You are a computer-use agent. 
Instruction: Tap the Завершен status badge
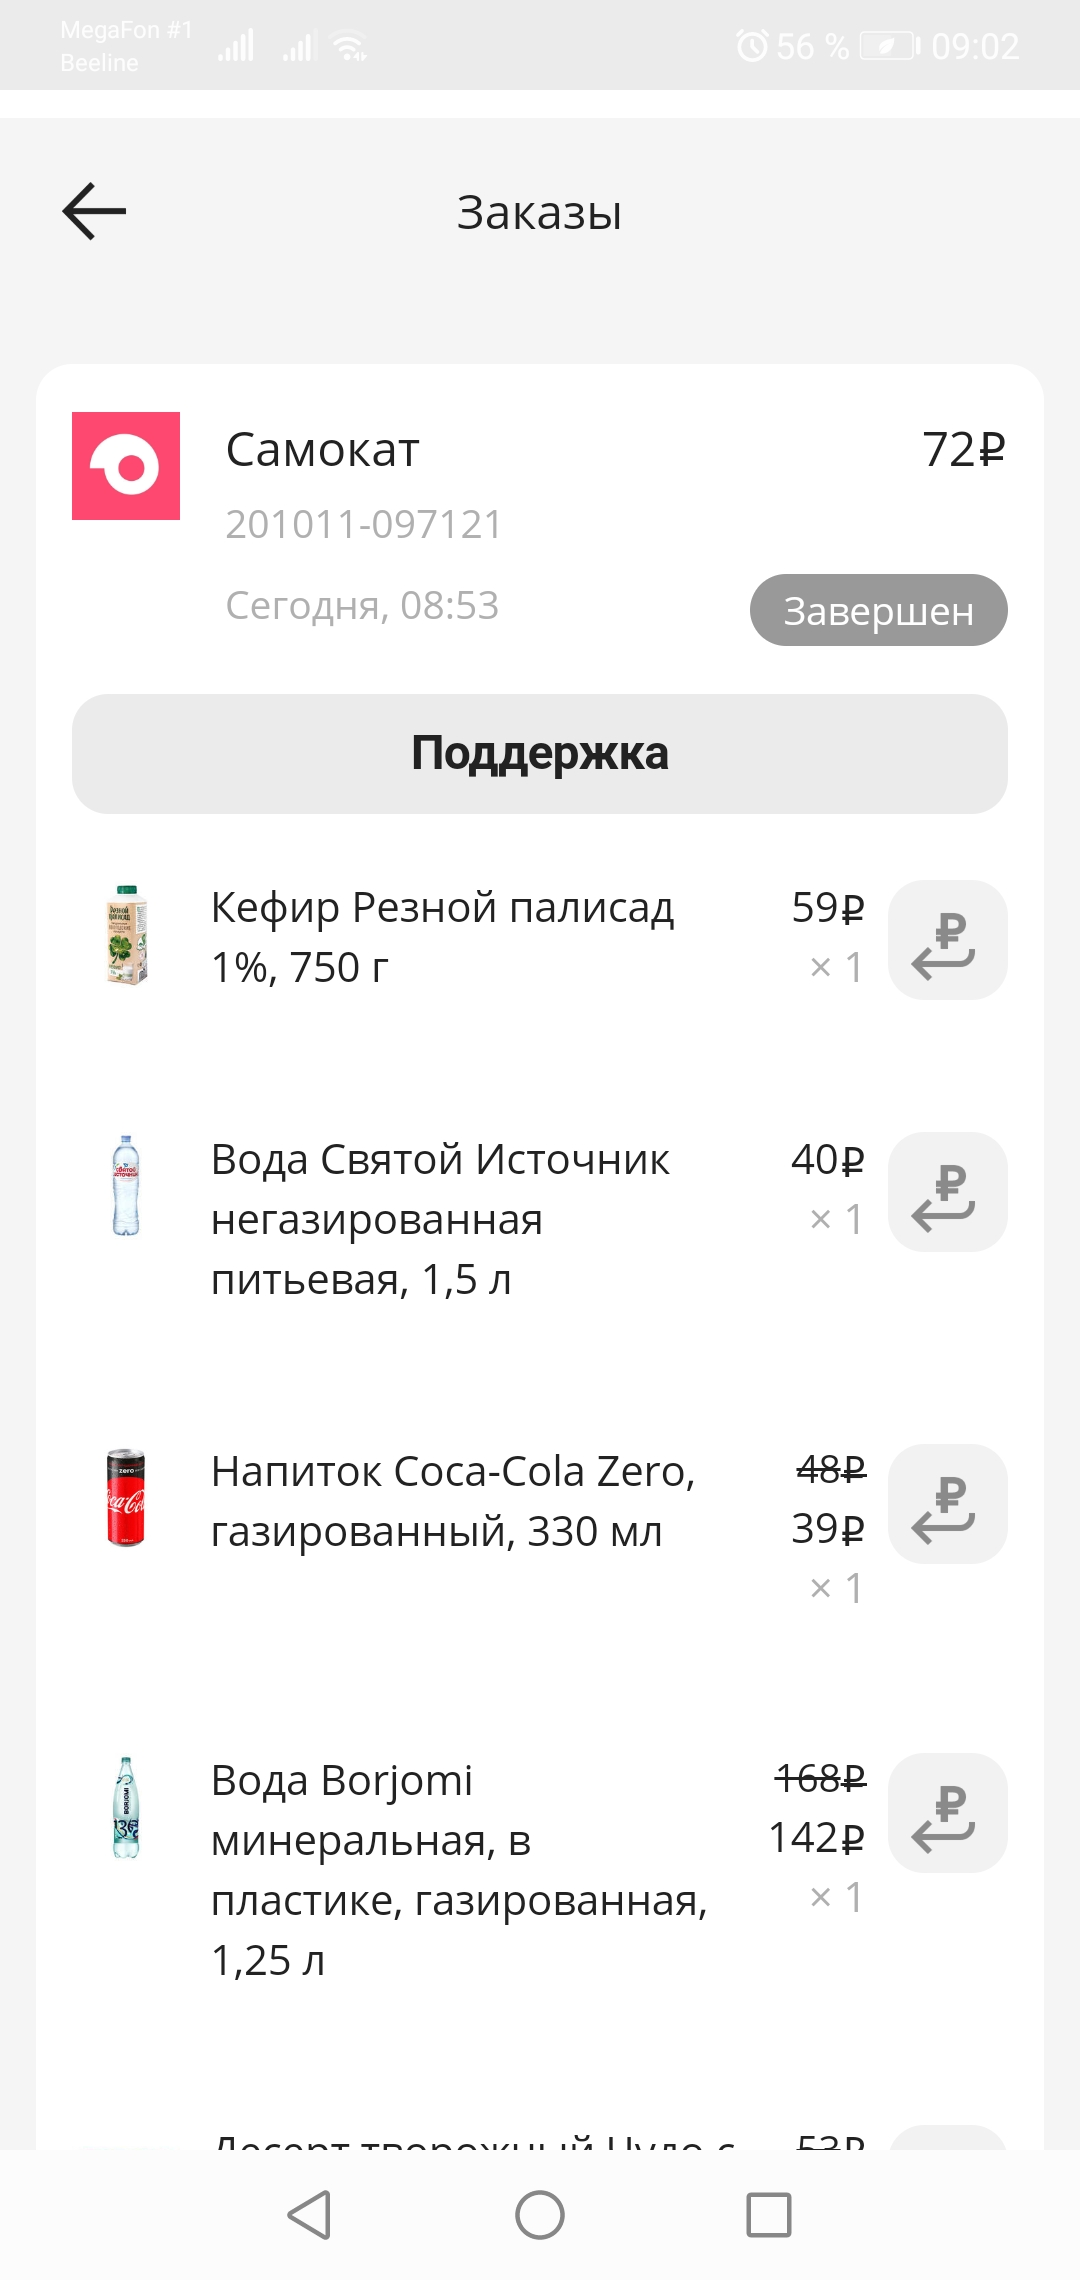tap(879, 610)
